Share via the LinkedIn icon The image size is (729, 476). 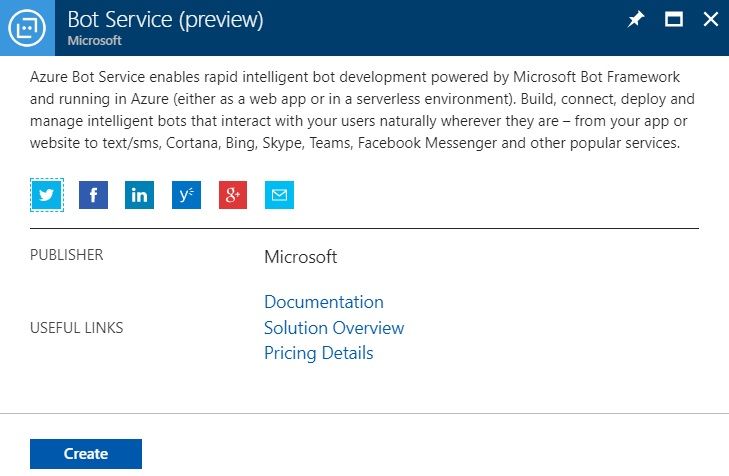pyautogui.click(x=139, y=195)
